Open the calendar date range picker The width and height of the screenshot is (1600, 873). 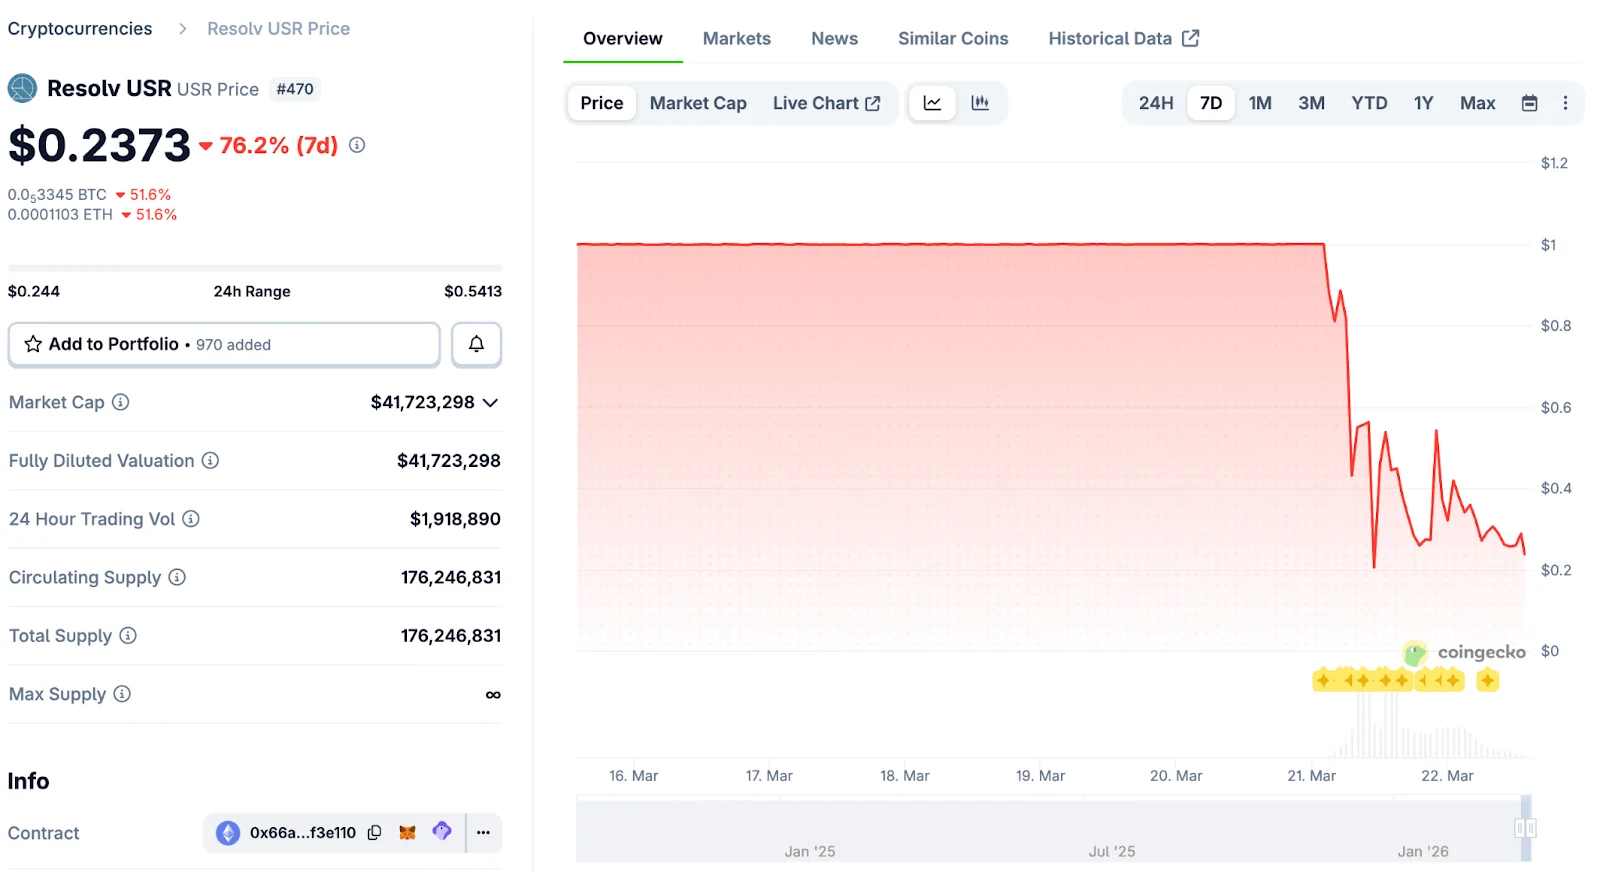point(1529,103)
